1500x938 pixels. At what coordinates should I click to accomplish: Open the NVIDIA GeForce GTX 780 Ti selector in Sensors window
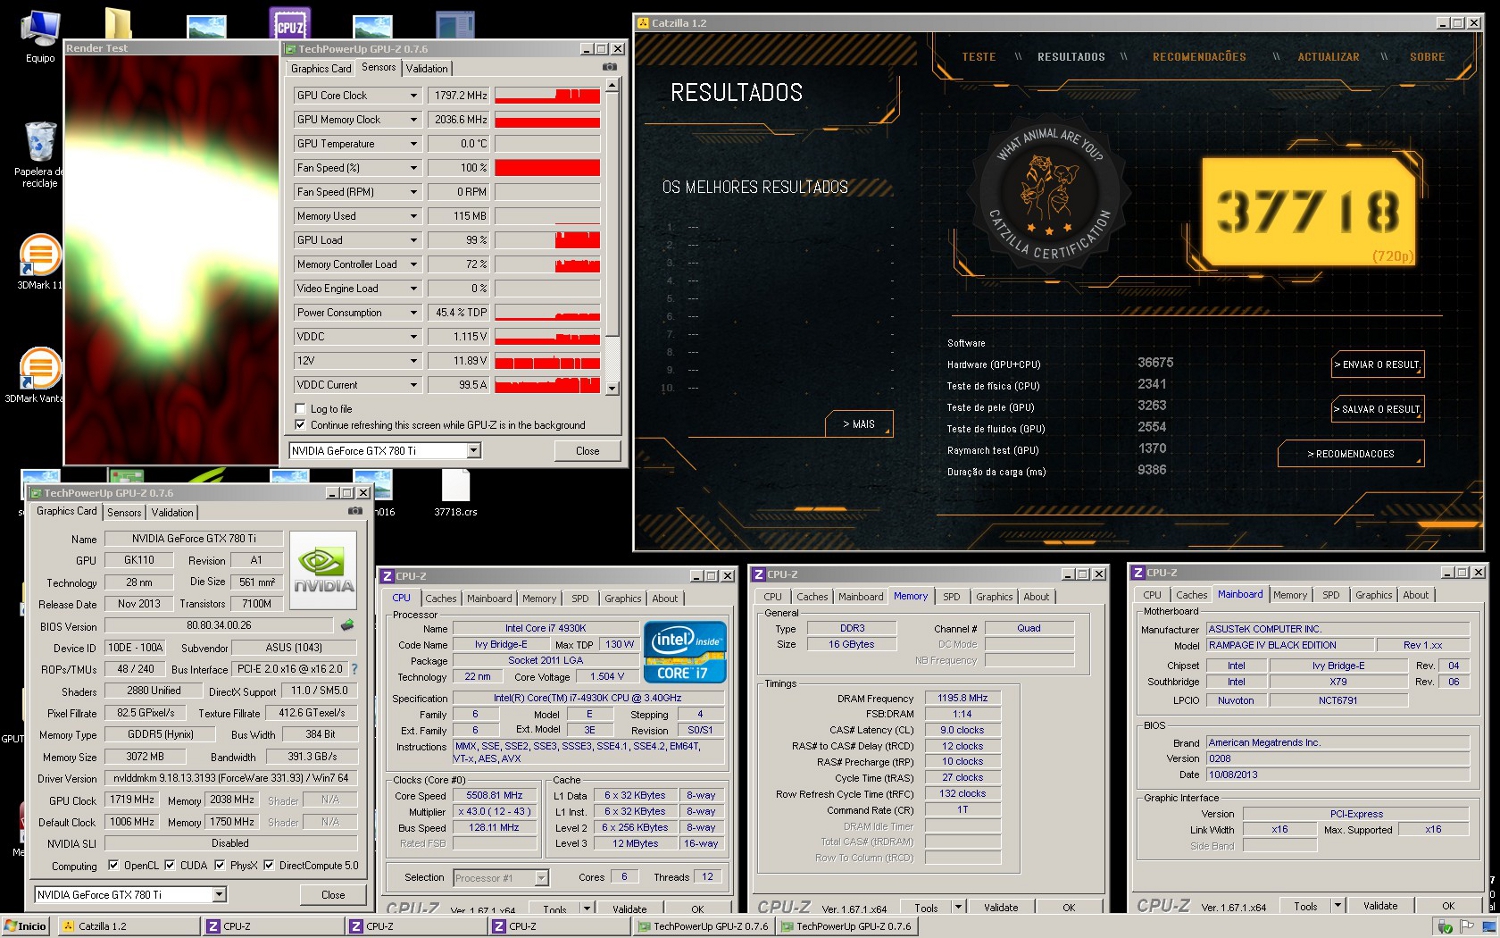(473, 451)
